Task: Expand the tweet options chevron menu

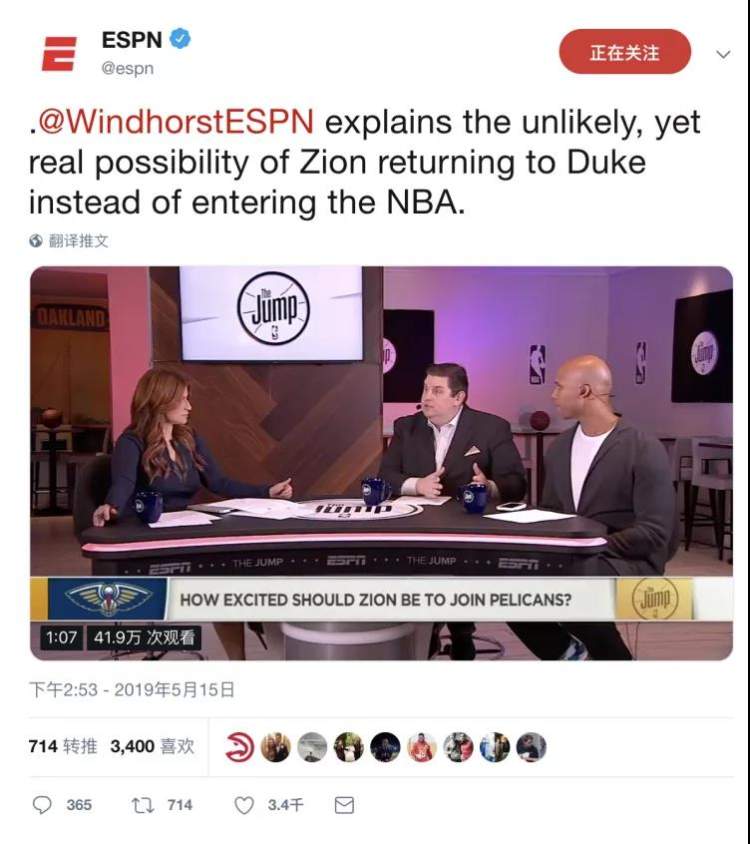Action: 724,54
